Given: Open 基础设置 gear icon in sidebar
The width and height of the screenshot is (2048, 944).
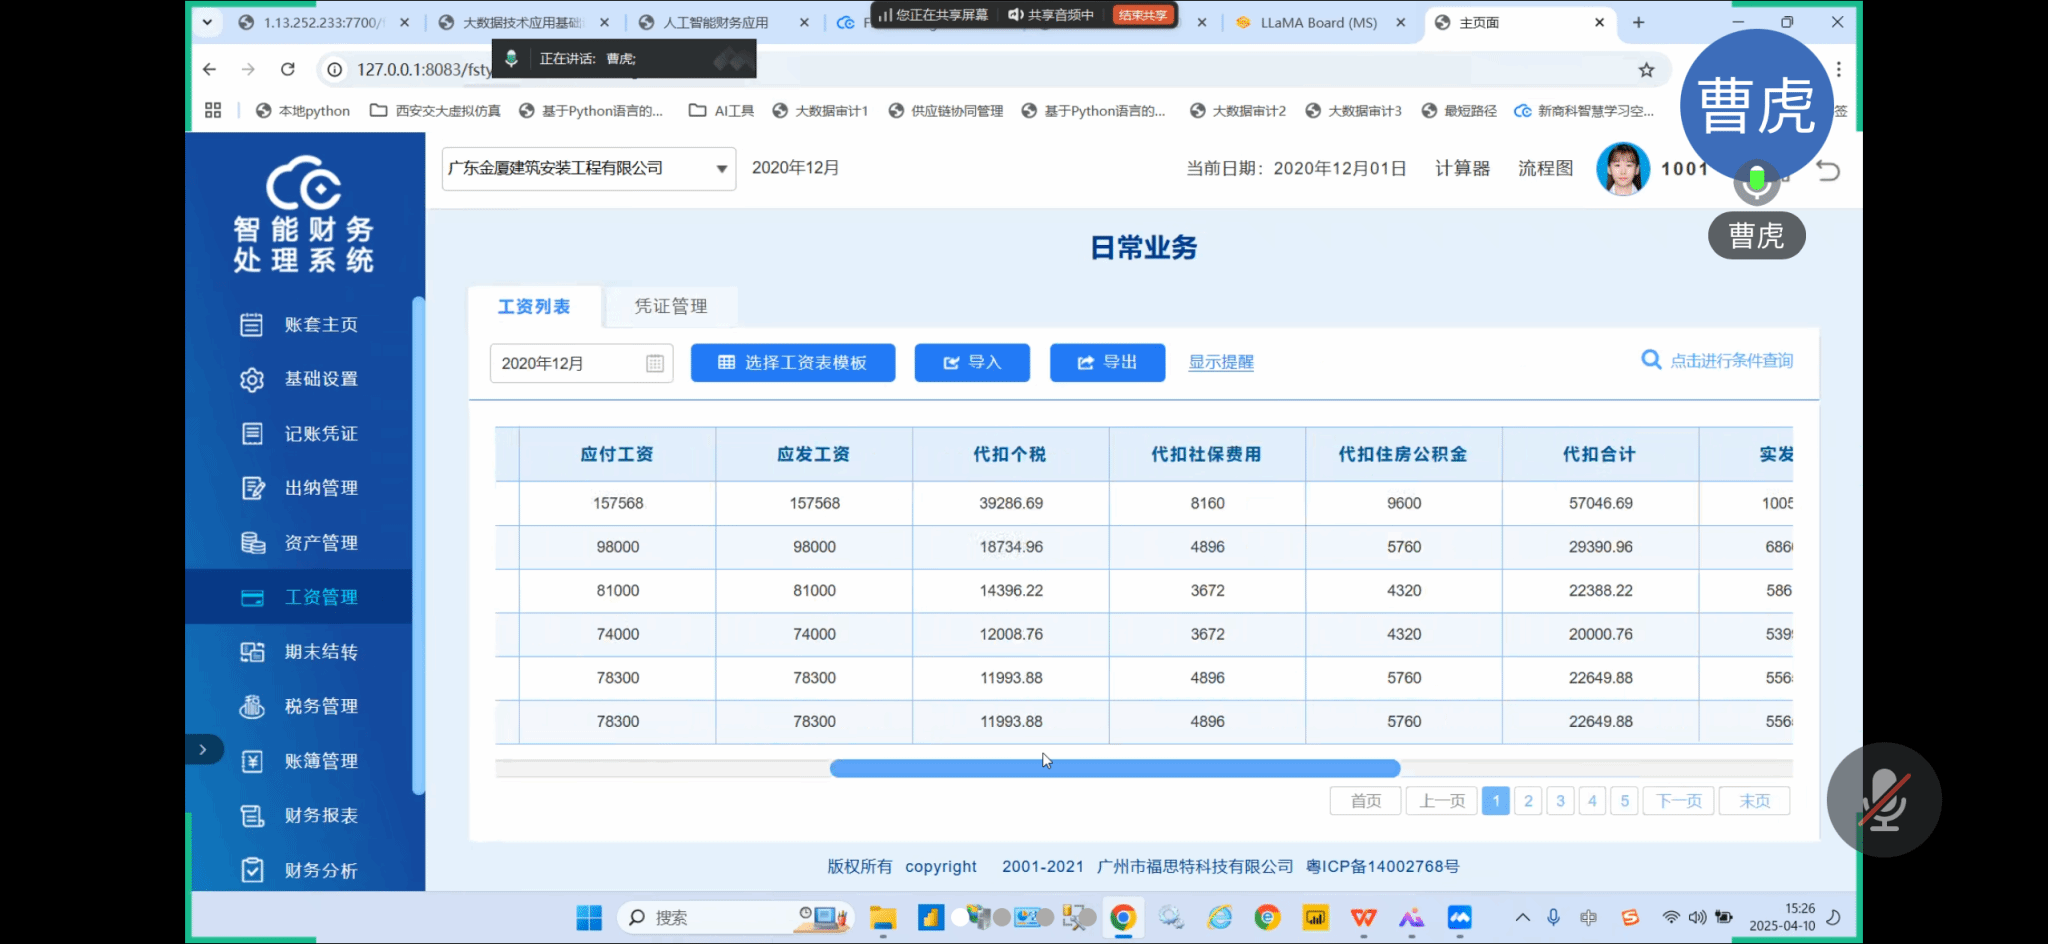Looking at the screenshot, I should 252,380.
